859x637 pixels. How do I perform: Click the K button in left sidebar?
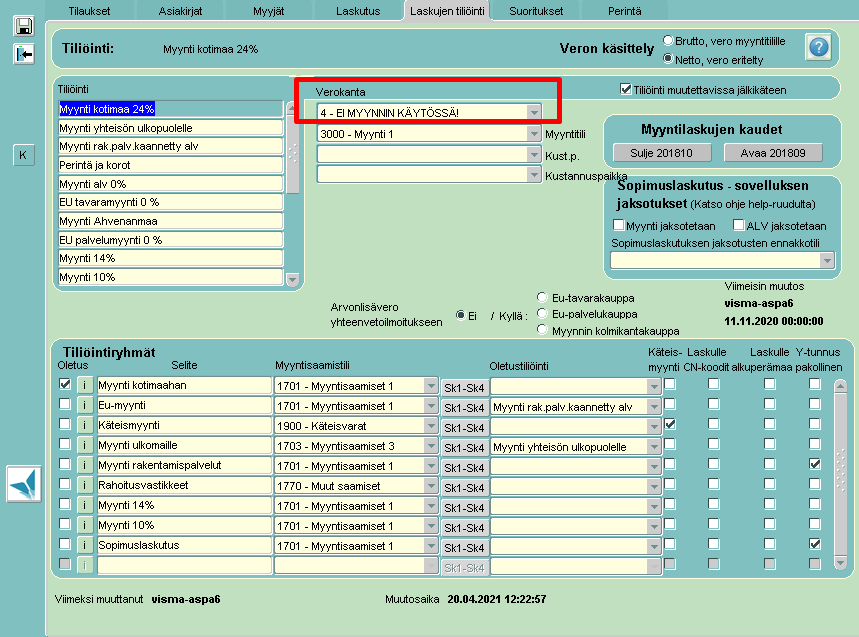pyautogui.click(x=23, y=155)
